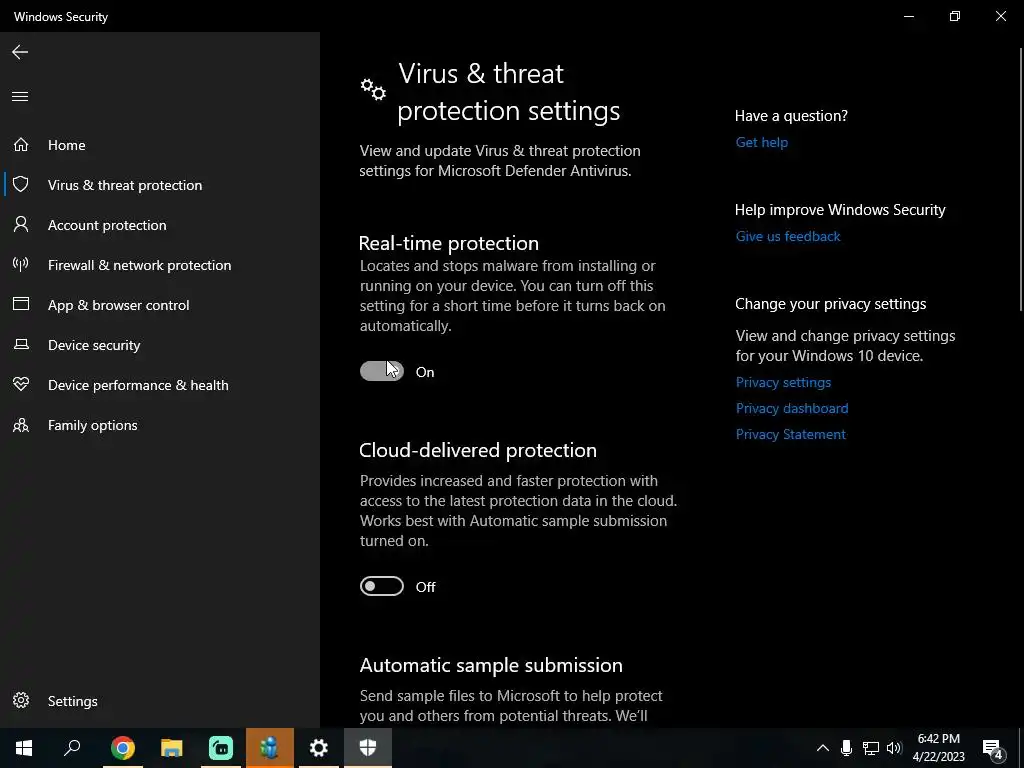Open the hamburger navigation menu

point(20,97)
